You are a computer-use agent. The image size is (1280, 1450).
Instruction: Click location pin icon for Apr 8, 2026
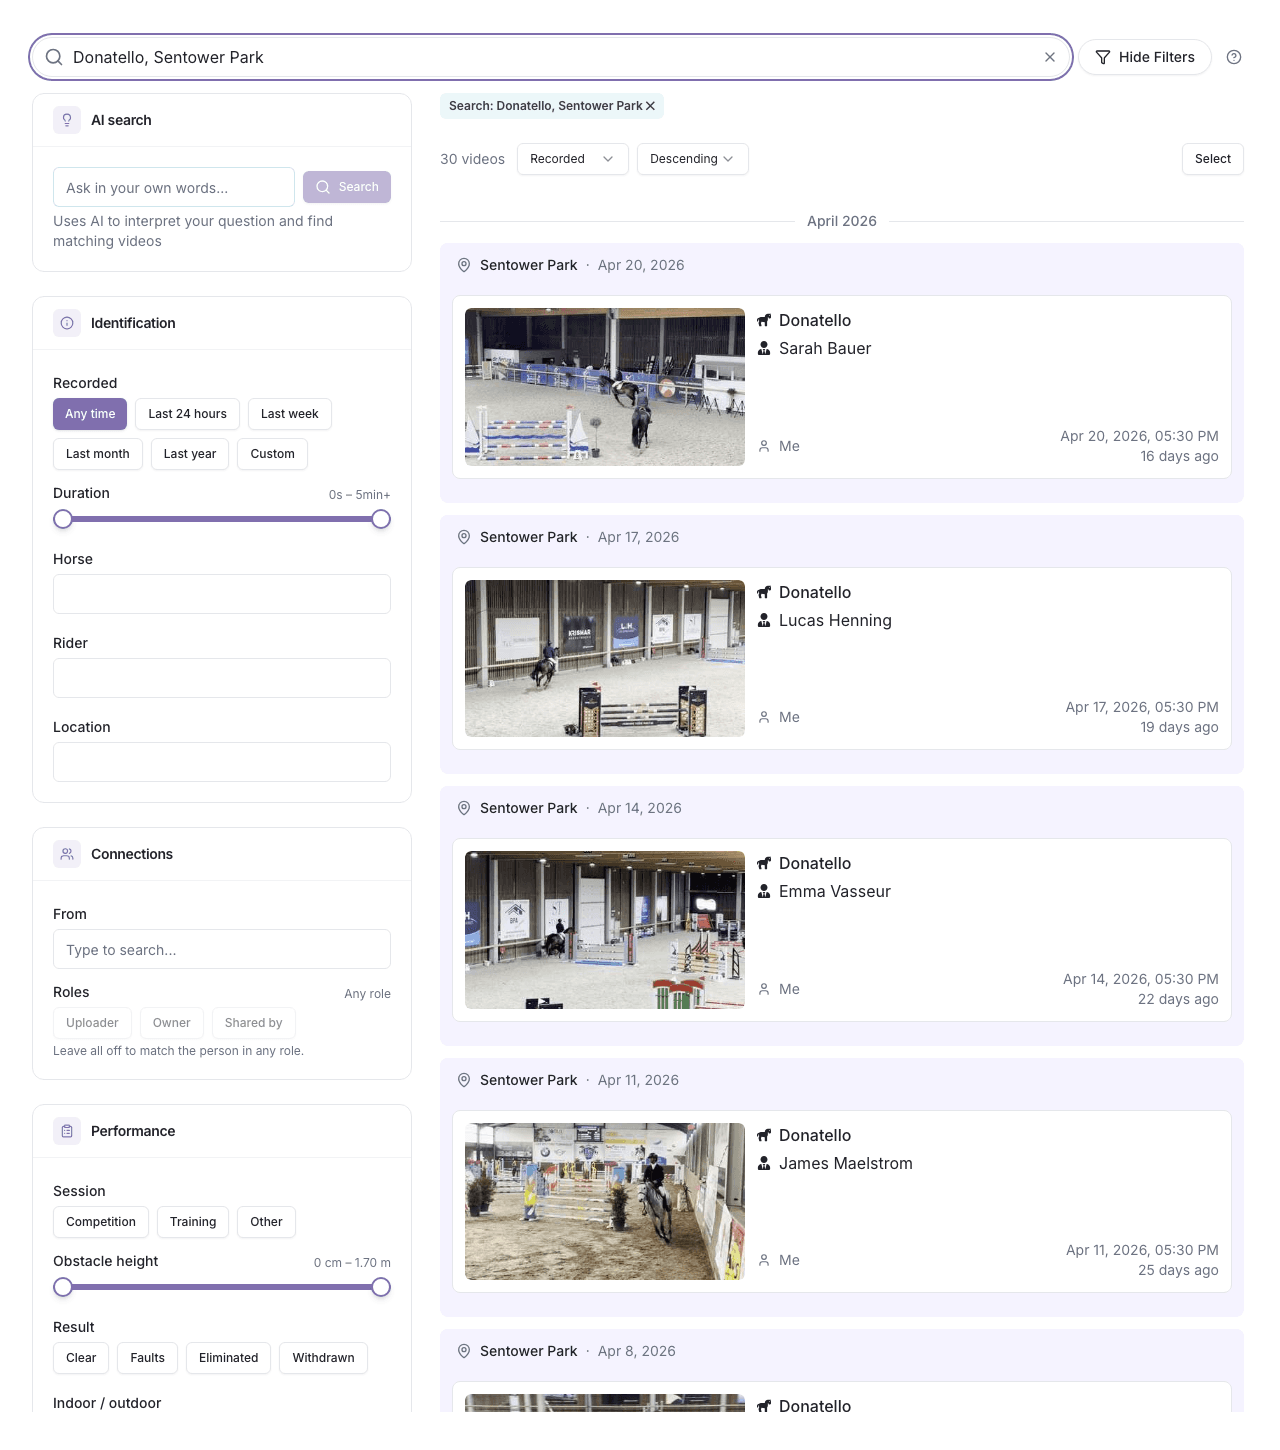(464, 1351)
